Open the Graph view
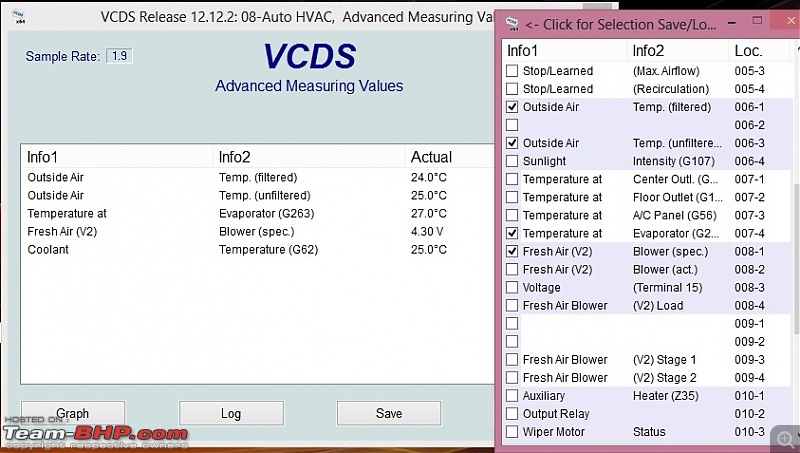800x453 pixels. 73,413
